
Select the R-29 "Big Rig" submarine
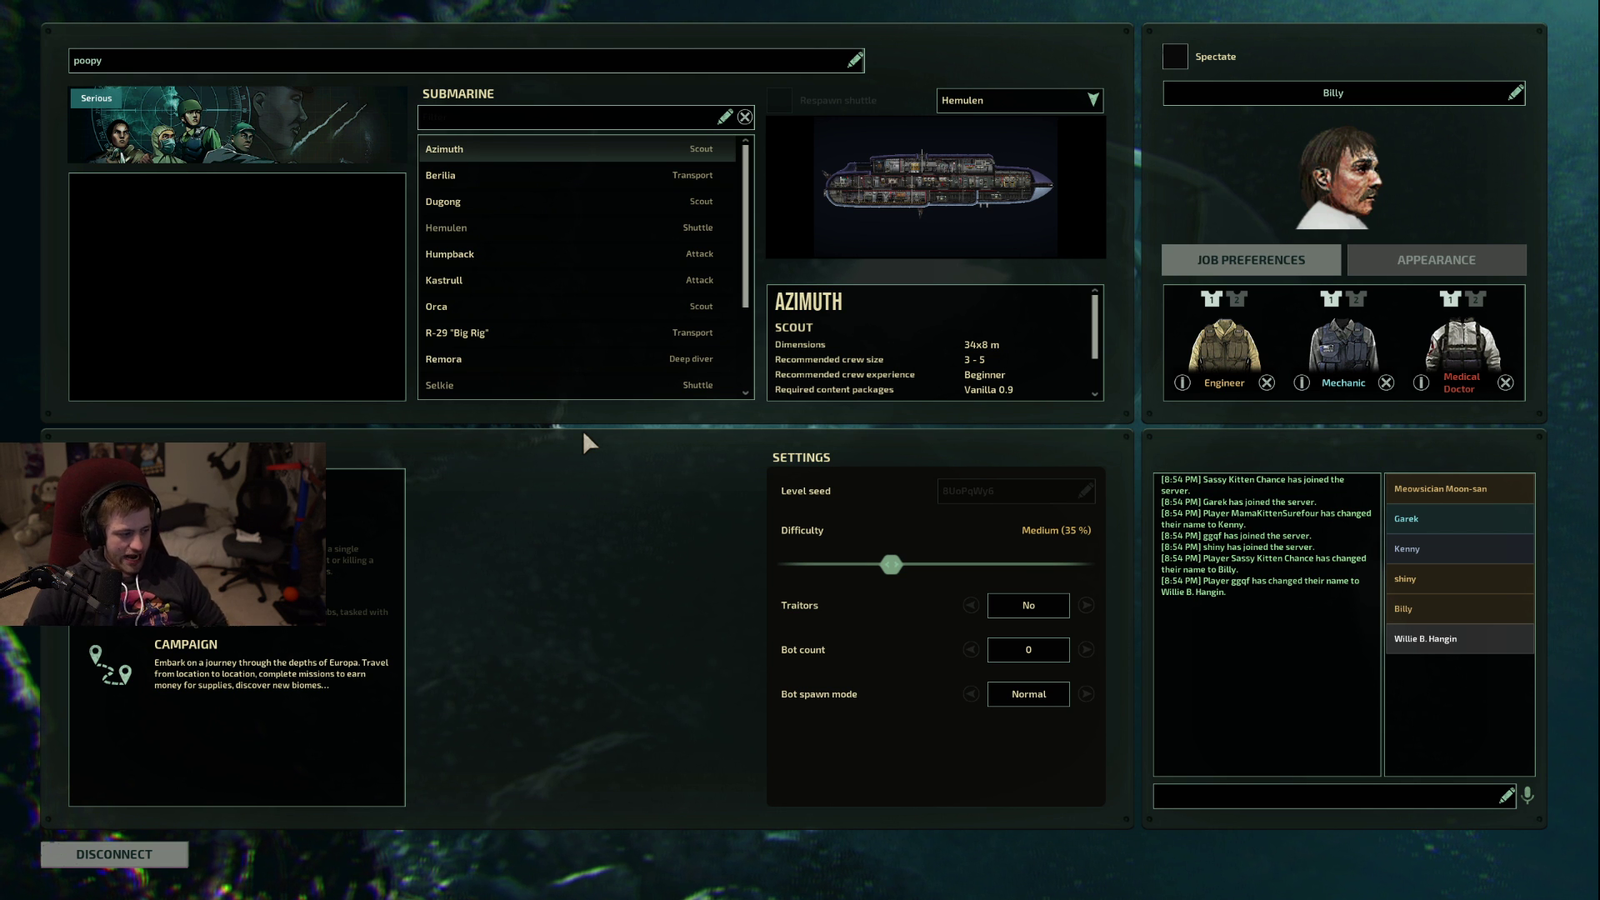coord(577,333)
